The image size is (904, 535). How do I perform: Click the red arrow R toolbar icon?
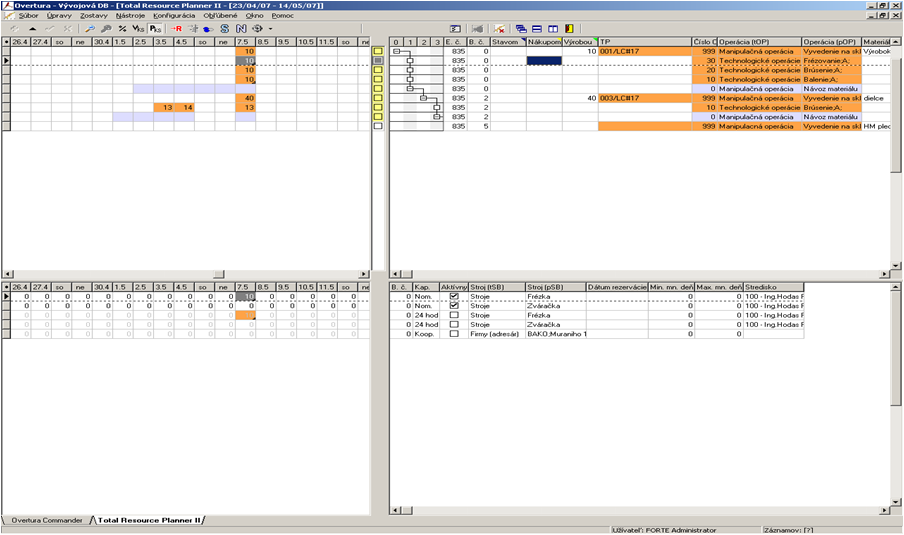click(176, 28)
